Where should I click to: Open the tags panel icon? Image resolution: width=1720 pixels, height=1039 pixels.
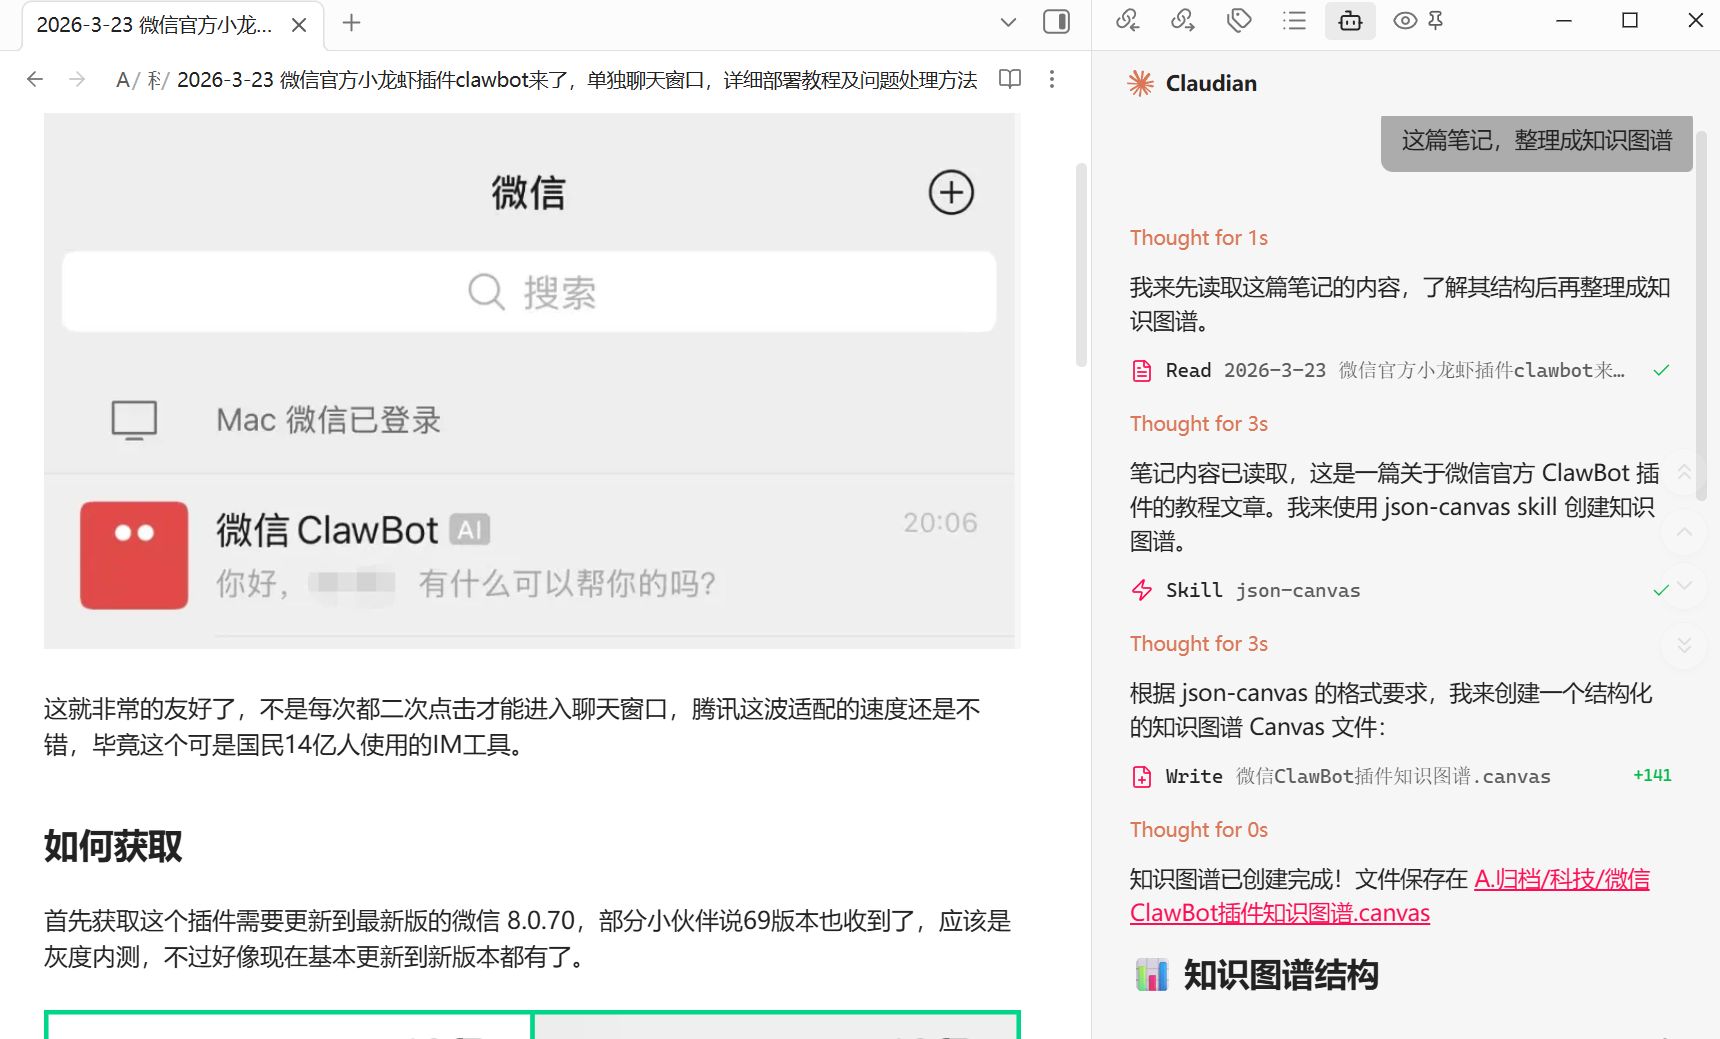coord(1238,20)
